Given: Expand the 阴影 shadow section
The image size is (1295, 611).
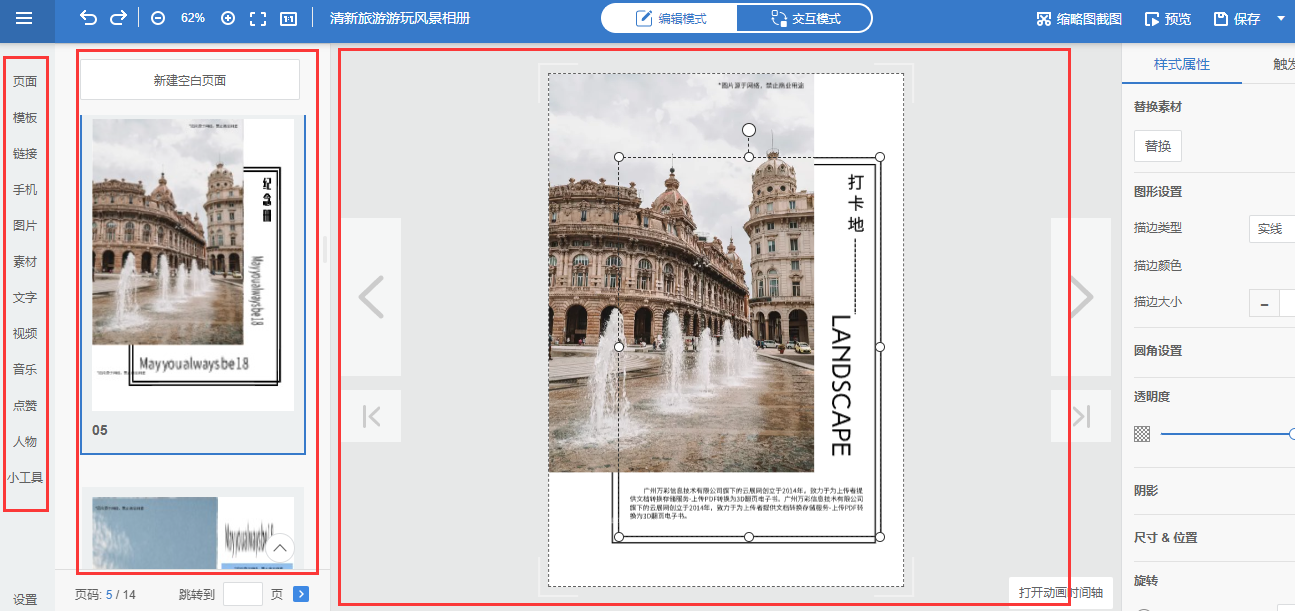Looking at the screenshot, I should (x=1146, y=490).
